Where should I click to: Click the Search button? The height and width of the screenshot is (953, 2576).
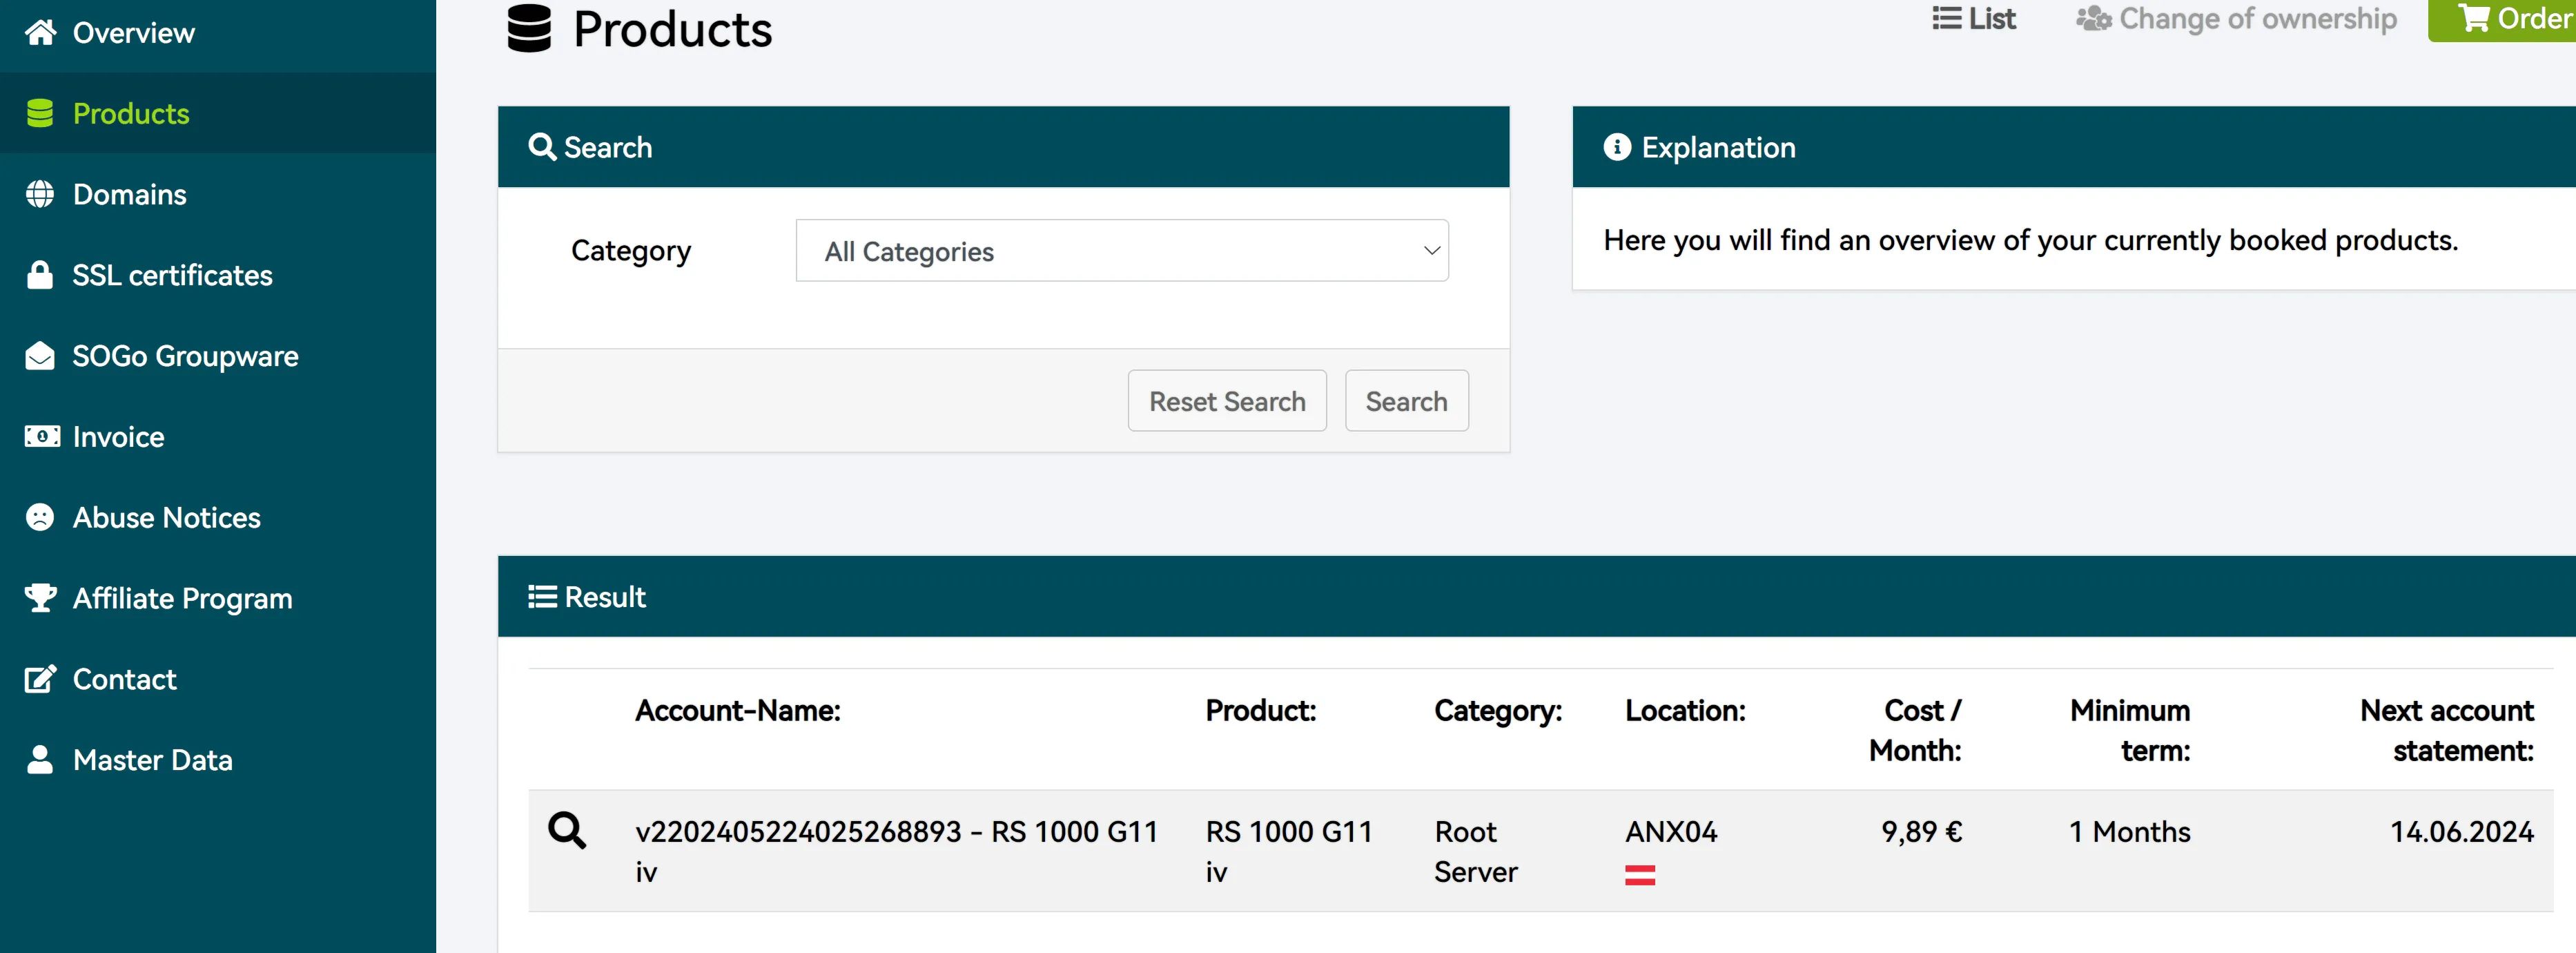1406,401
